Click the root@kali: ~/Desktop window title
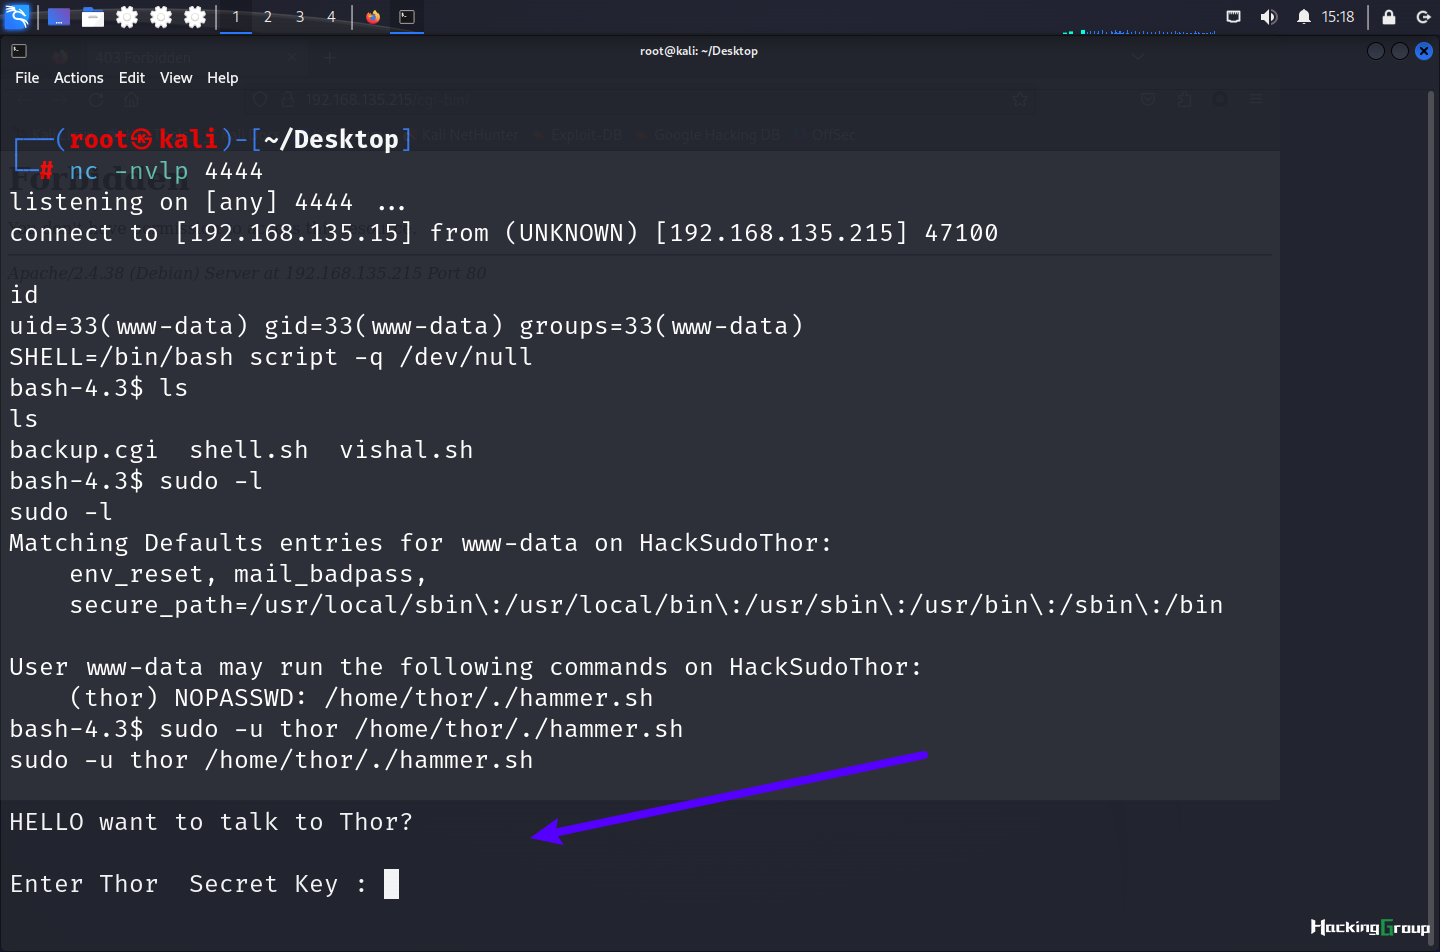Image resolution: width=1440 pixels, height=952 pixels. click(699, 51)
